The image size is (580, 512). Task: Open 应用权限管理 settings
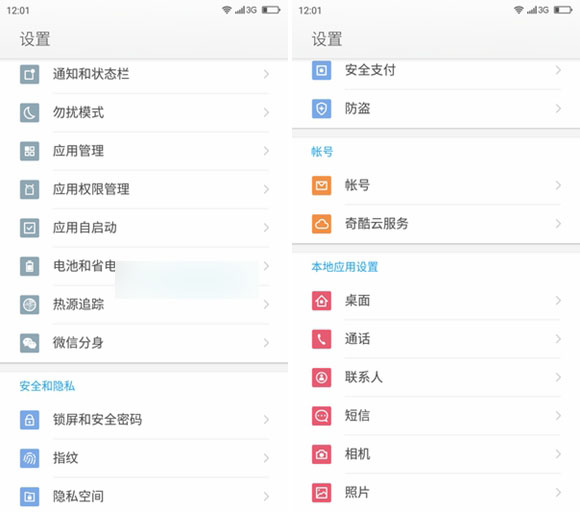(144, 189)
